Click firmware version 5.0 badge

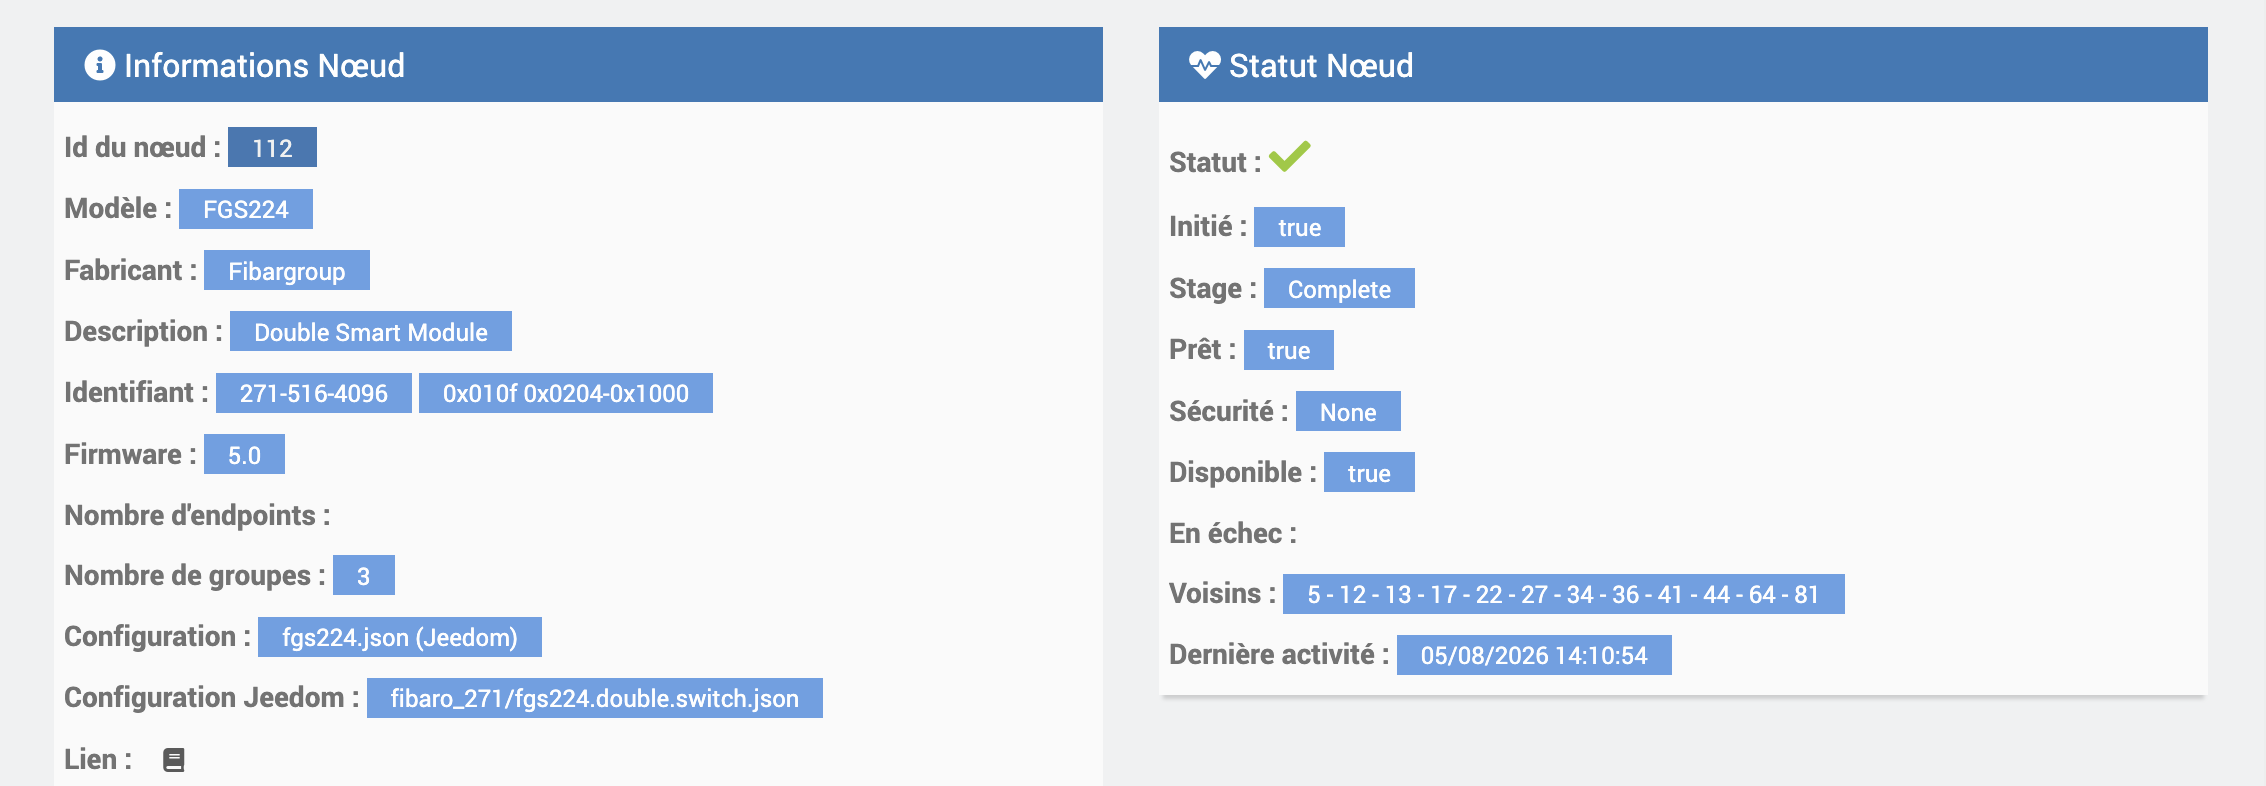244,454
